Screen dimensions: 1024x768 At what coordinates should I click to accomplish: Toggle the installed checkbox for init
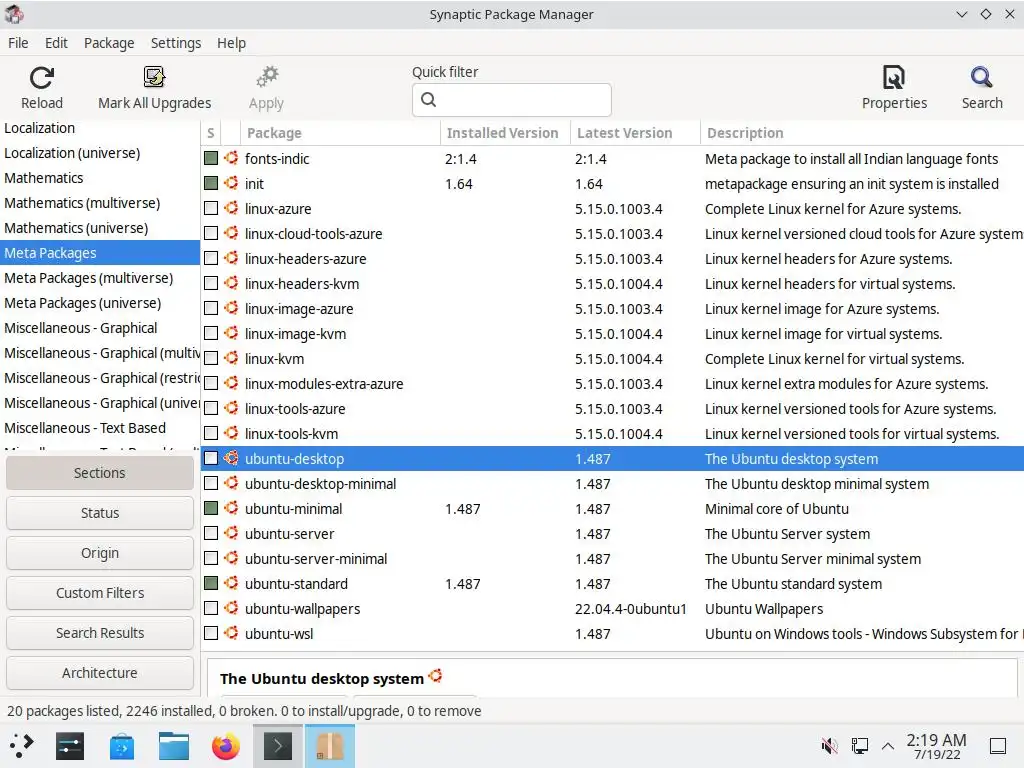210,184
